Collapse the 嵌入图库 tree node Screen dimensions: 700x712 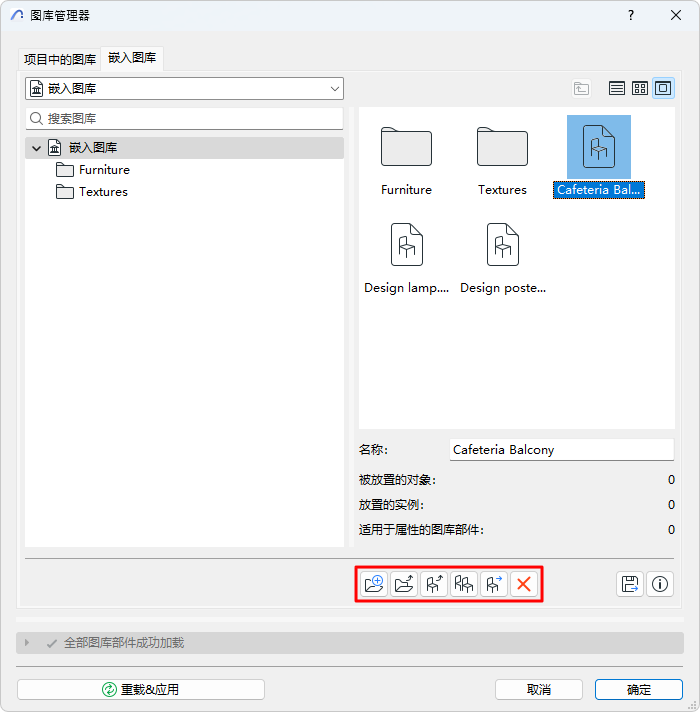[36, 148]
